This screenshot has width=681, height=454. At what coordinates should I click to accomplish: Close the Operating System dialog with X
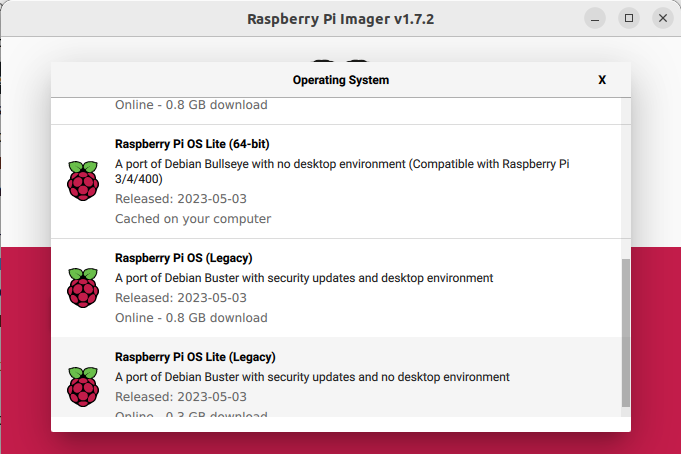click(x=602, y=80)
